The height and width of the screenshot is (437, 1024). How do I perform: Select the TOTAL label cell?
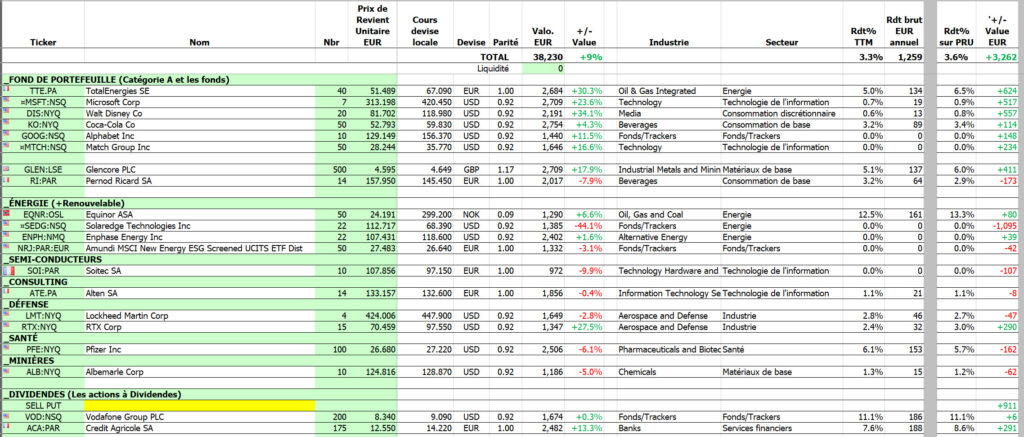[x=494, y=57]
